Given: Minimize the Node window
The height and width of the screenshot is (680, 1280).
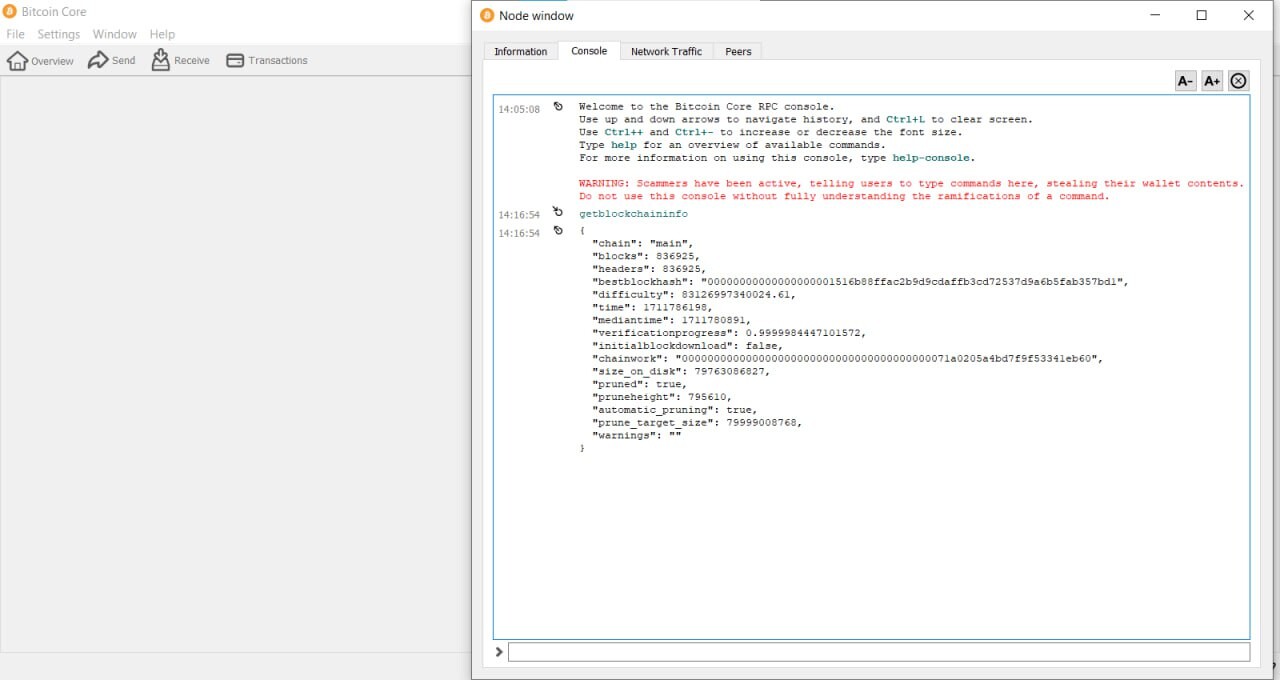Looking at the screenshot, I should (1155, 15).
